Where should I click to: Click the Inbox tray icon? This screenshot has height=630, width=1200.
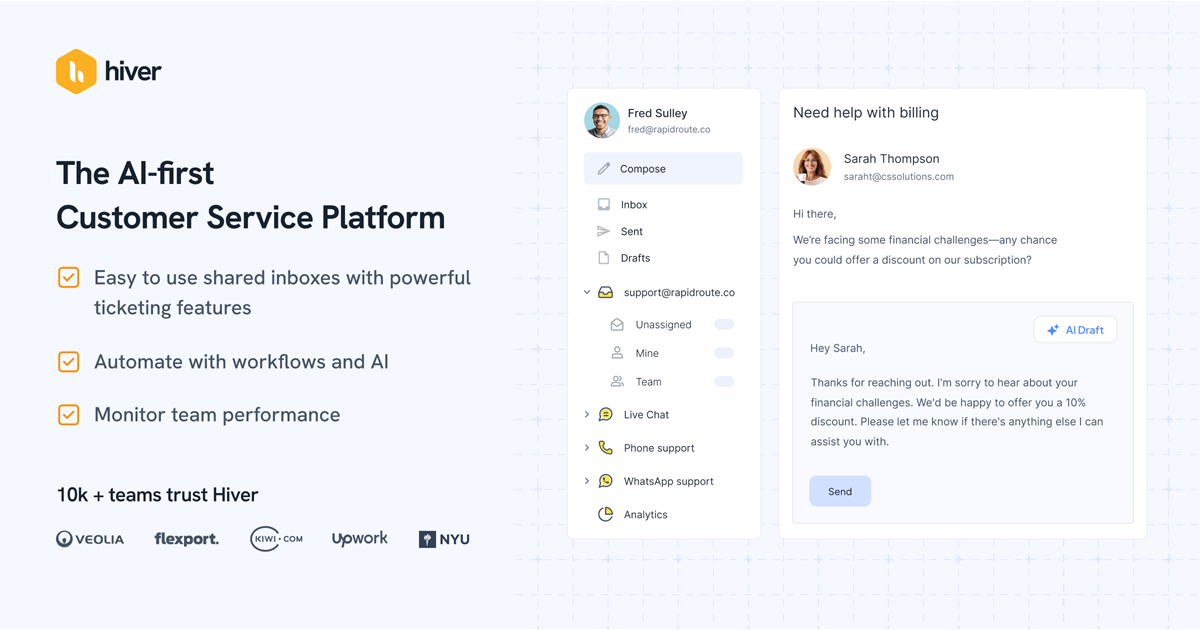click(x=604, y=204)
